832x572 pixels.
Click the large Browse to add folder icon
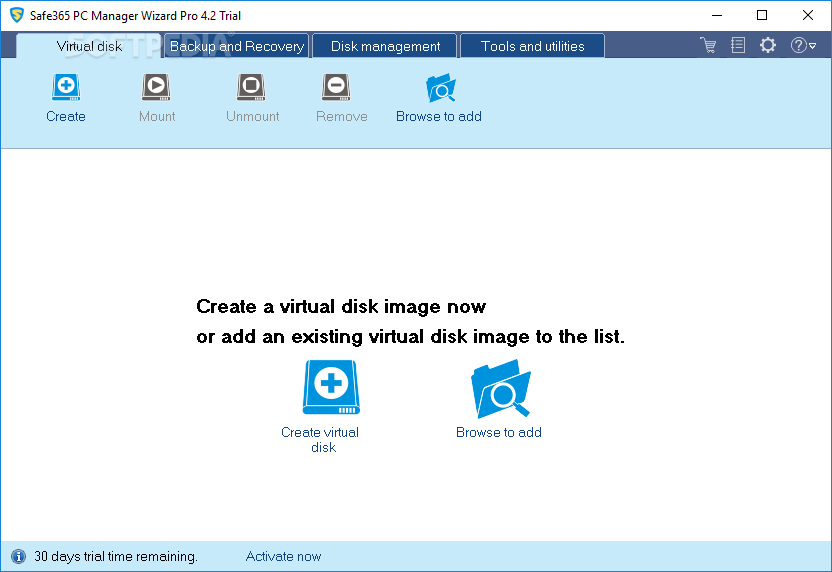501,389
